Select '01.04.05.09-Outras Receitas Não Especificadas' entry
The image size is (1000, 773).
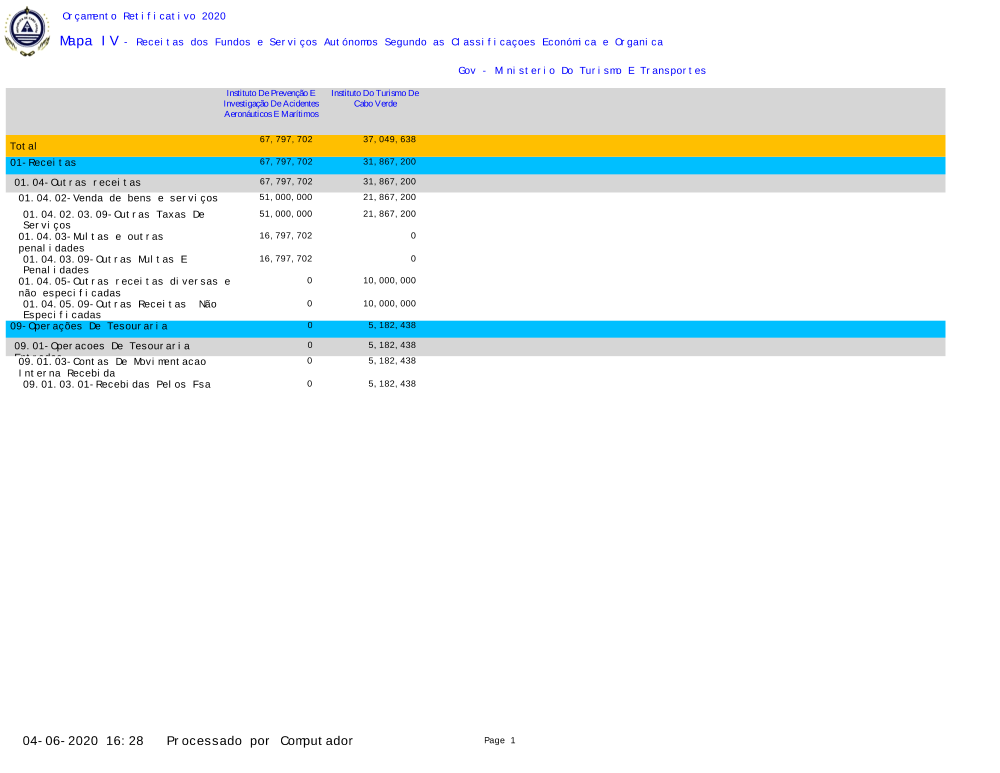[119, 309]
